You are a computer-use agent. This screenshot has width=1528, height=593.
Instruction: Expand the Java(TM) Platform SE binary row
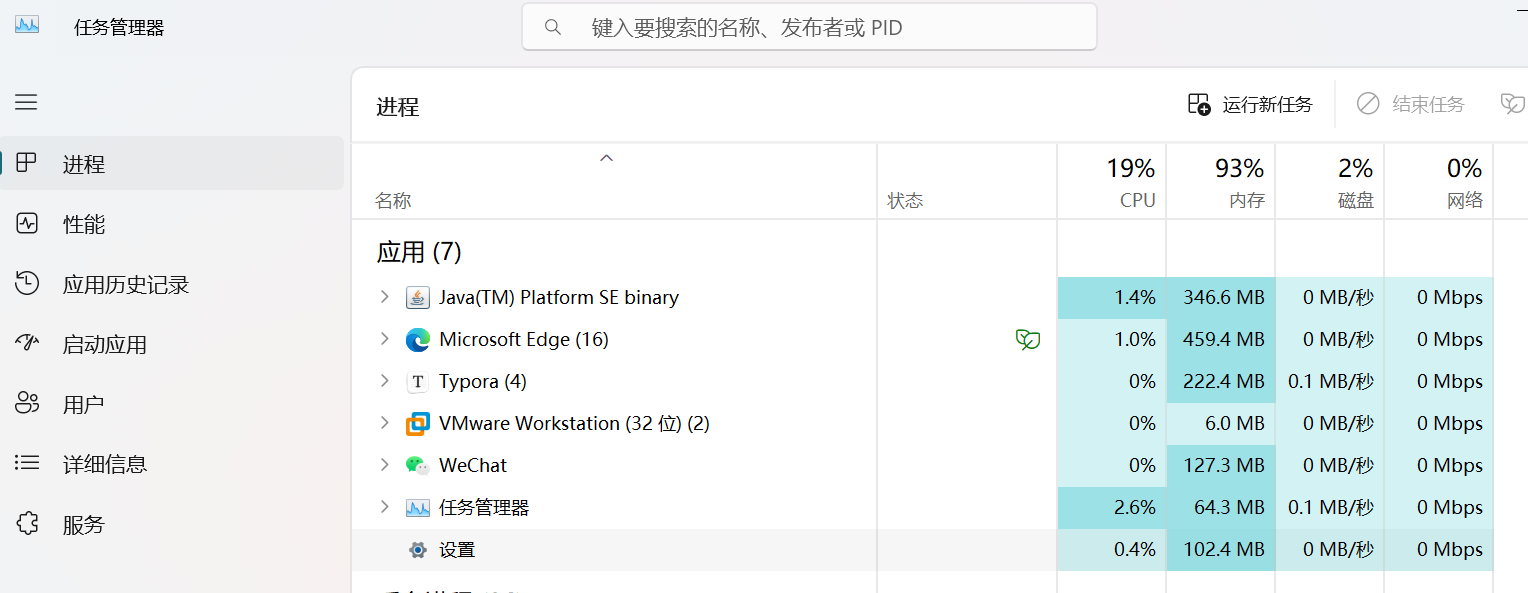coord(384,297)
